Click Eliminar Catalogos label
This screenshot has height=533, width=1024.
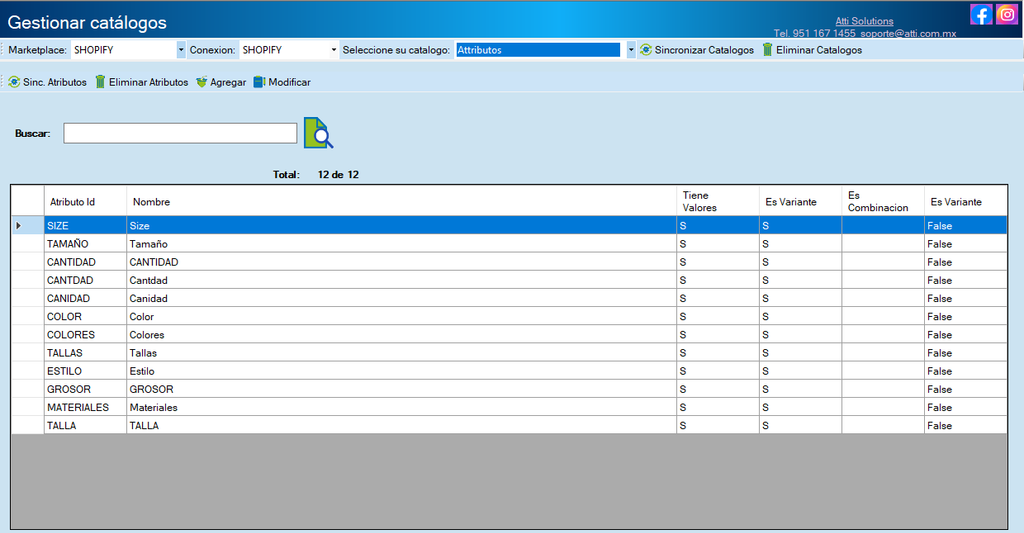pos(819,50)
